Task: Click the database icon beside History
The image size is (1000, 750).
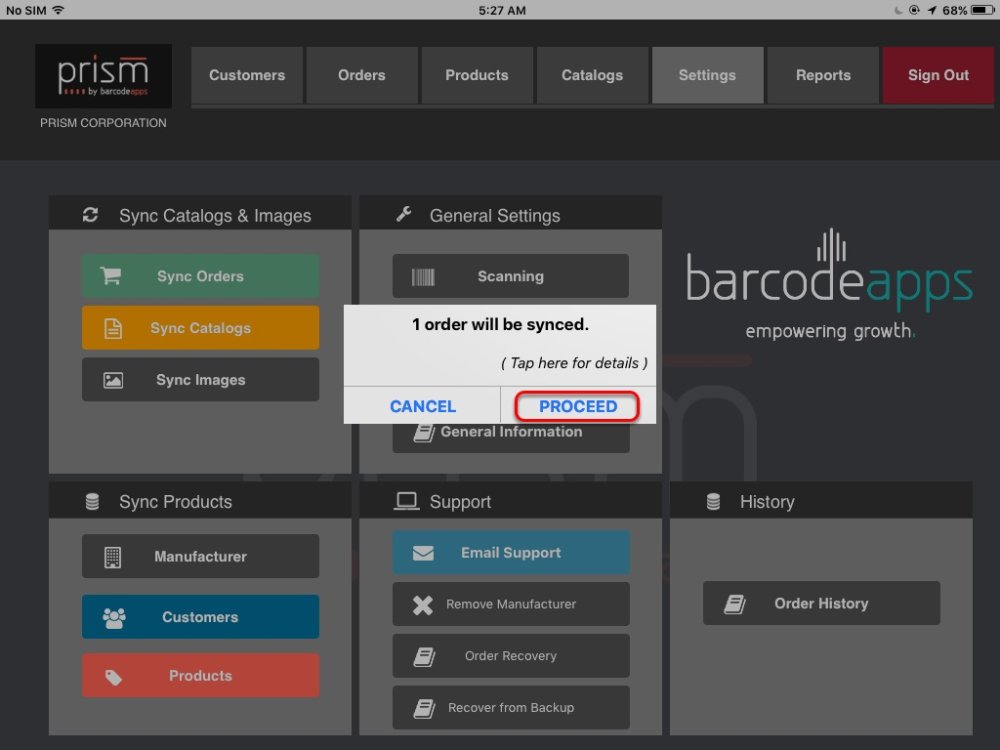Action: click(714, 502)
